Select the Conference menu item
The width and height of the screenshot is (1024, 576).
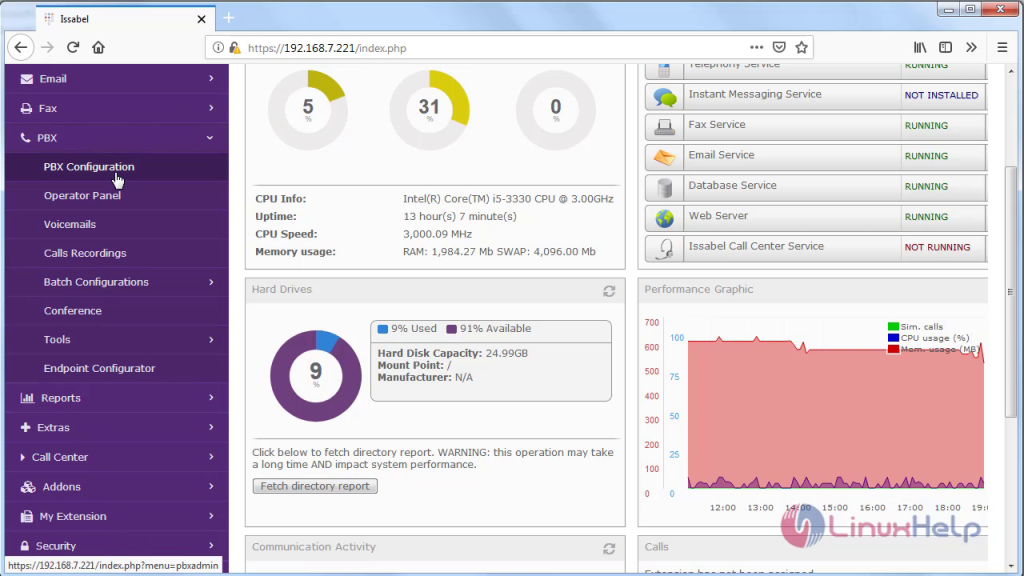coord(116,311)
